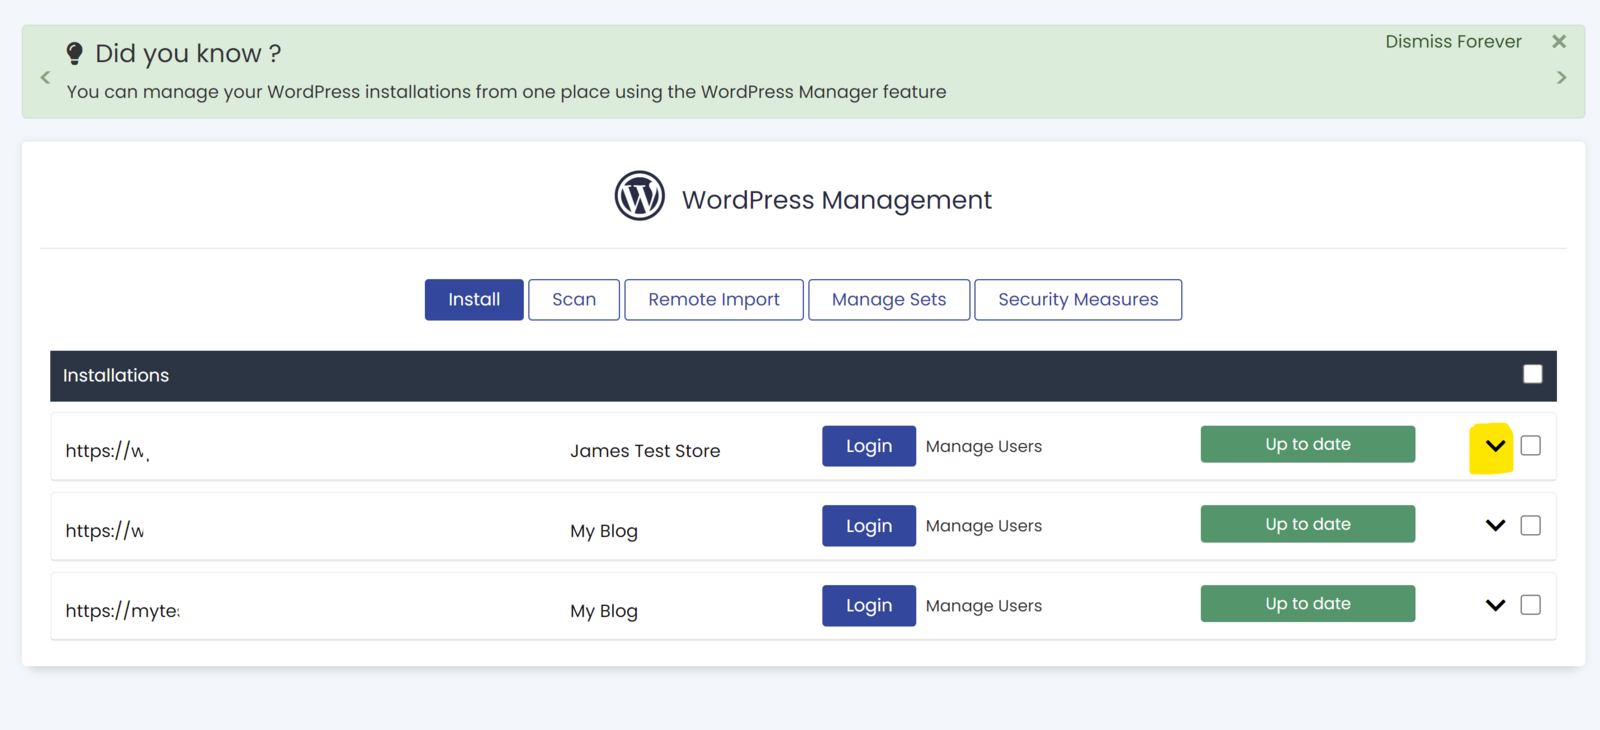Expand the https://w My Blog installation

tap(1495, 525)
